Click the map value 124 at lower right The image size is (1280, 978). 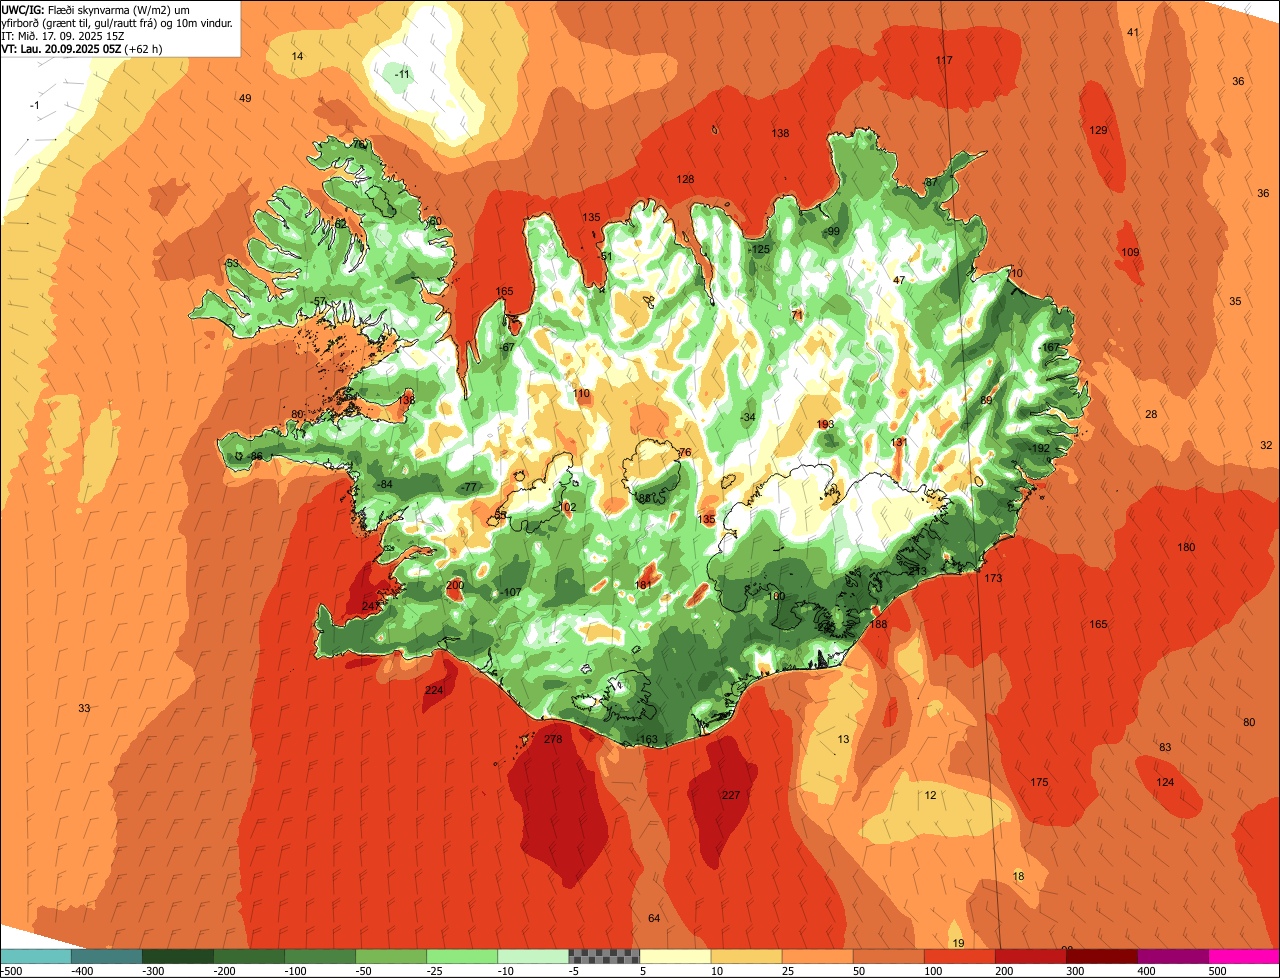click(x=1165, y=782)
